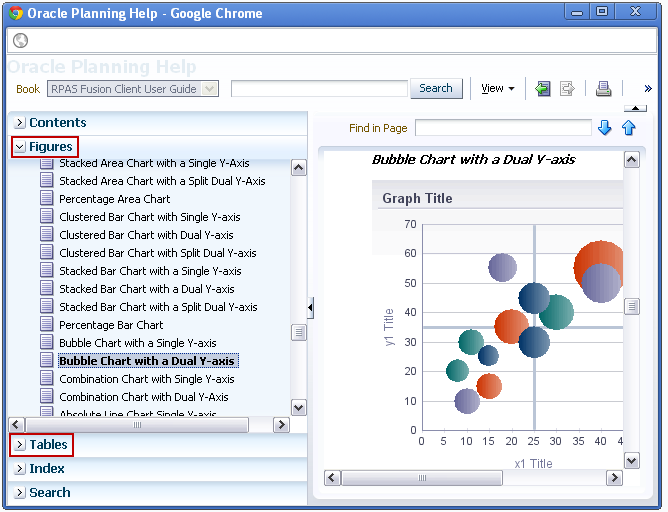The height and width of the screenshot is (512, 668).
Task: Click left pane horizontal scroll right arrow
Action: pyautogui.click(x=281, y=425)
